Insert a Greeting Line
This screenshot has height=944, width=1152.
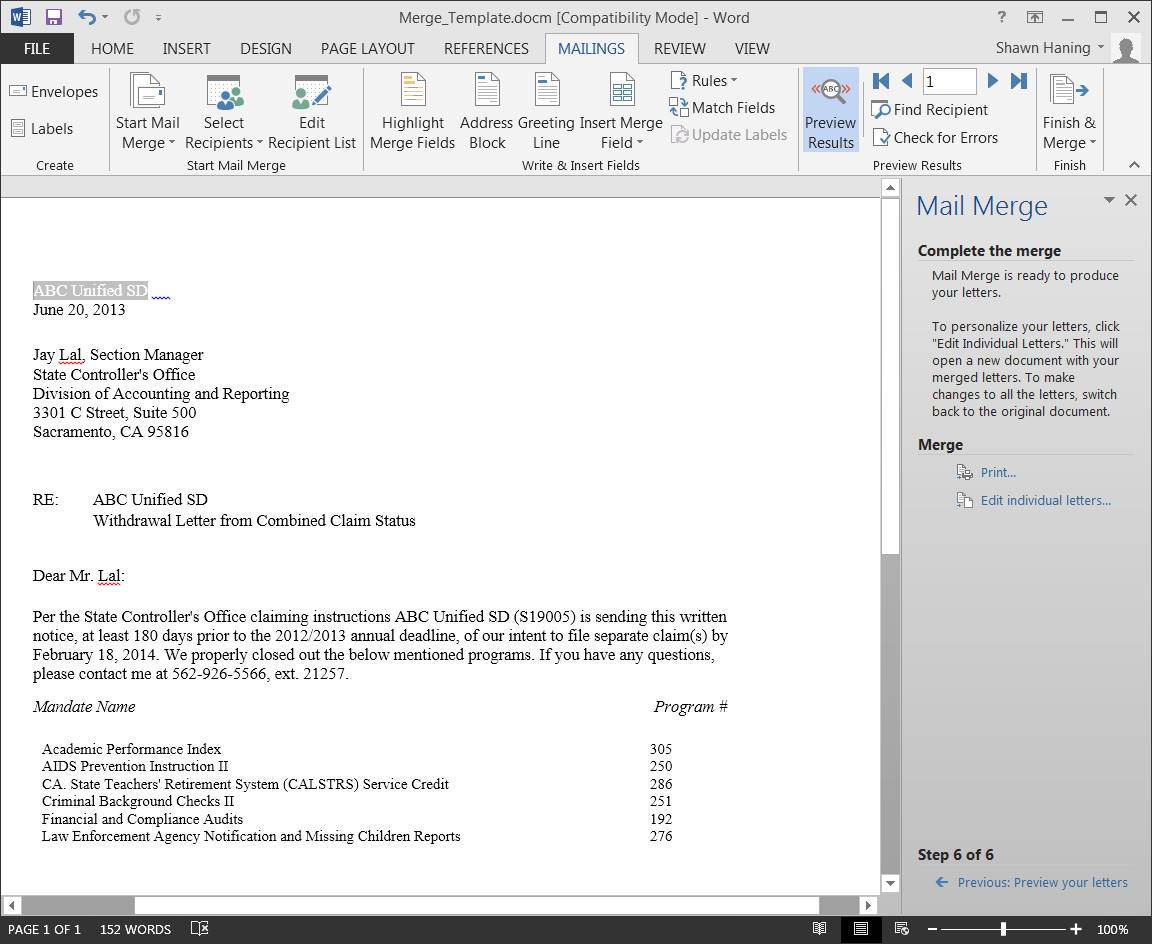(x=546, y=112)
